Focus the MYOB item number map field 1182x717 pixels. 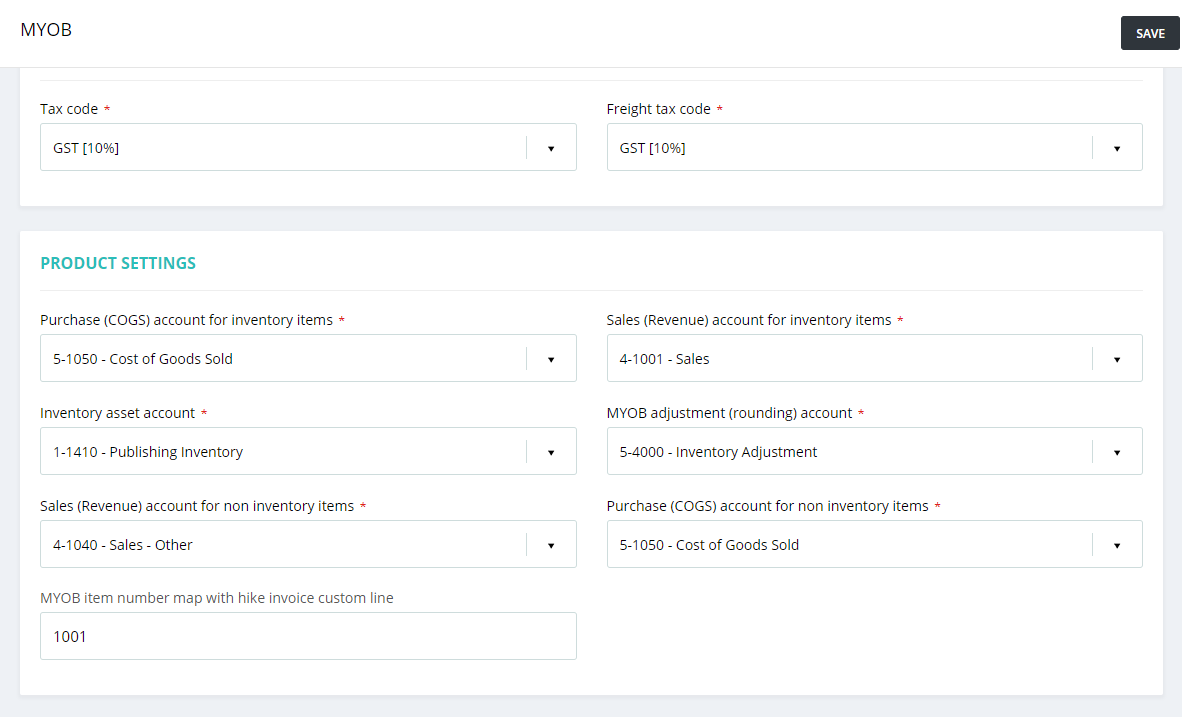point(308,636)
